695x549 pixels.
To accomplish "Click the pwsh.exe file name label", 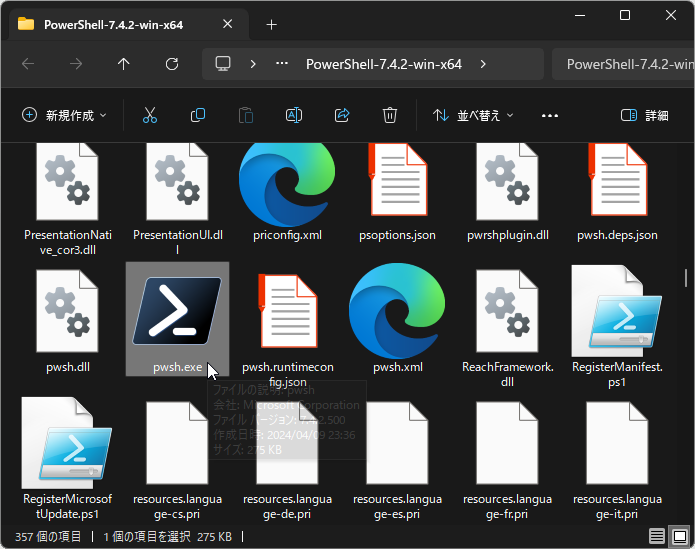I will click(x=177, y=367).
